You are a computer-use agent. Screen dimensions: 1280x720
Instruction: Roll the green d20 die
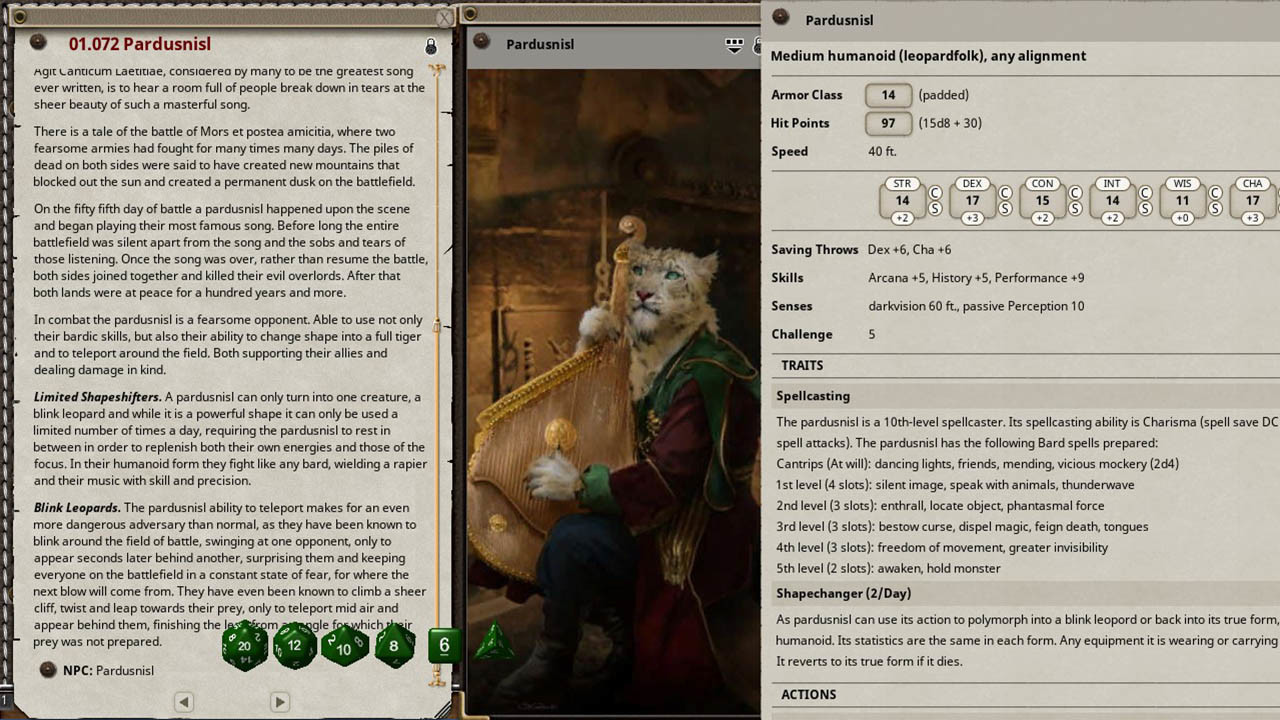tap(246, 645)
